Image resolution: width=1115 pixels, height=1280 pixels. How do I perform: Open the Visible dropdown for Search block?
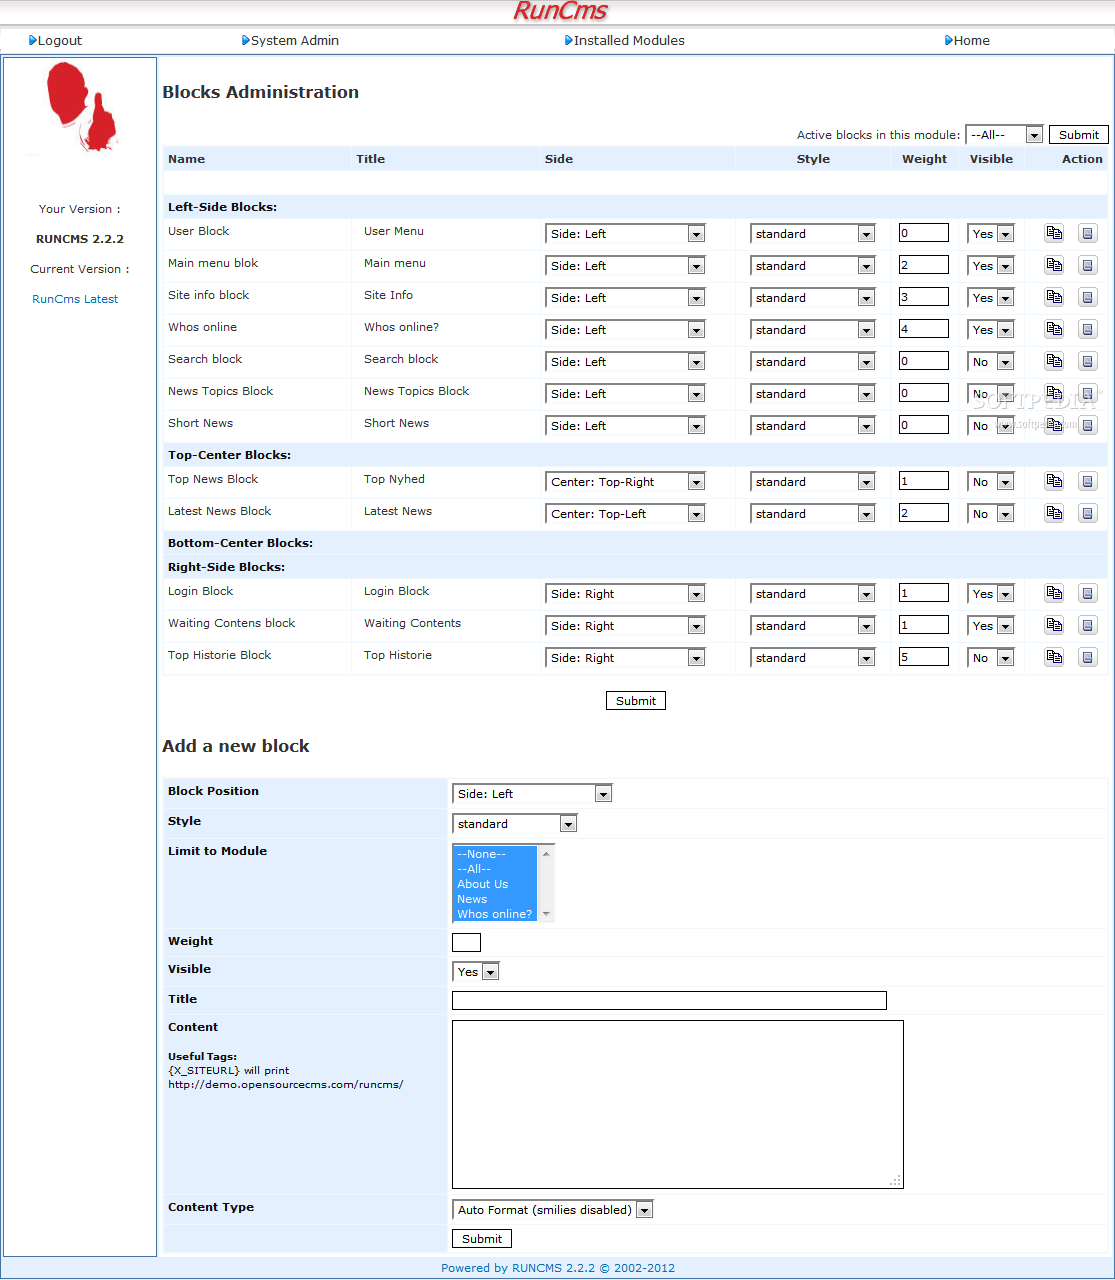click(x=990, y=362)
